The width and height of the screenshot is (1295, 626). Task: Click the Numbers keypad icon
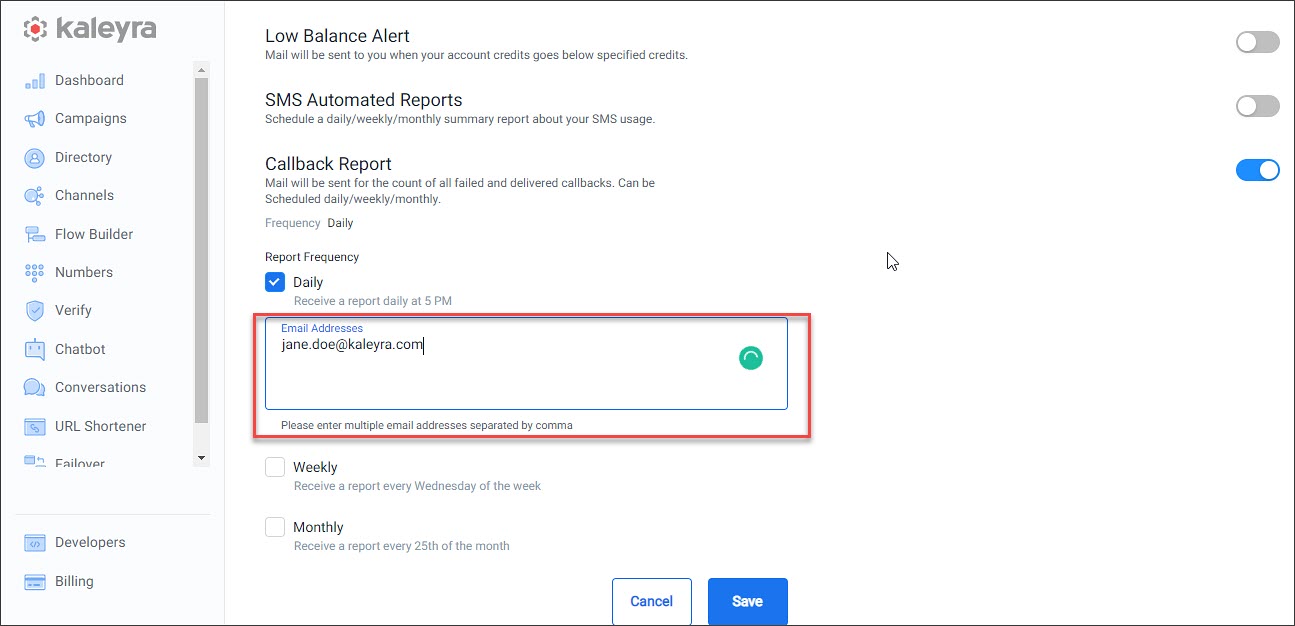pos(35,273)
